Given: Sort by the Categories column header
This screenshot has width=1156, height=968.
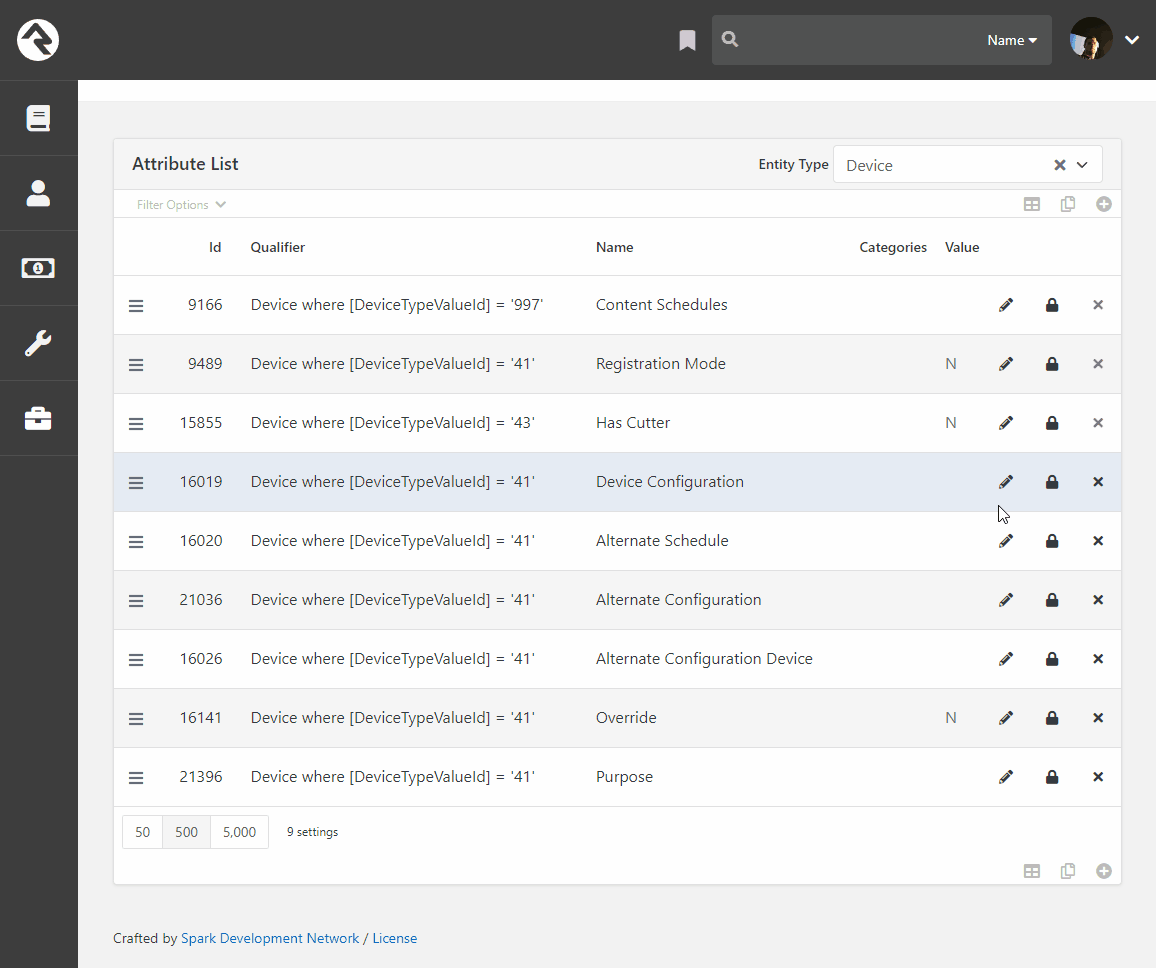Looking at the screenshot, I should (x=893, y=247).
